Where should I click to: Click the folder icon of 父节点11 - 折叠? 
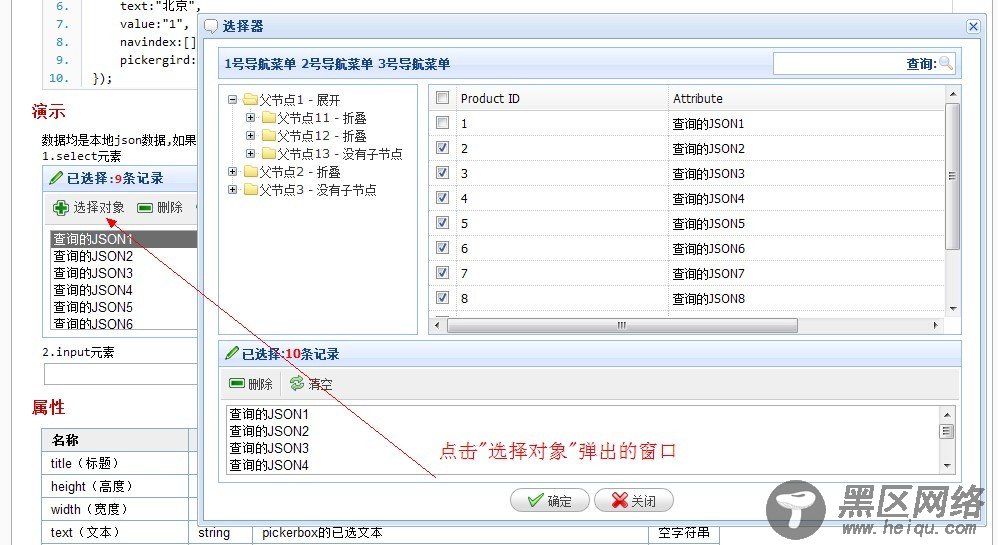tap(268, 118)
